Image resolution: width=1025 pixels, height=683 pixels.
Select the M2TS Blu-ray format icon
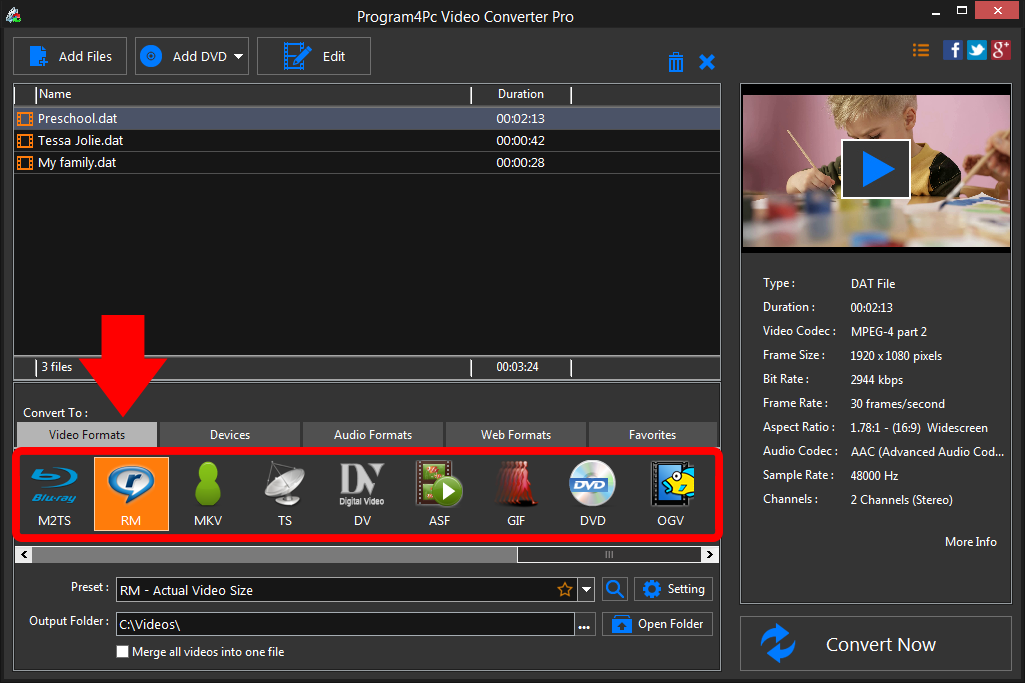tap(56, 493)
